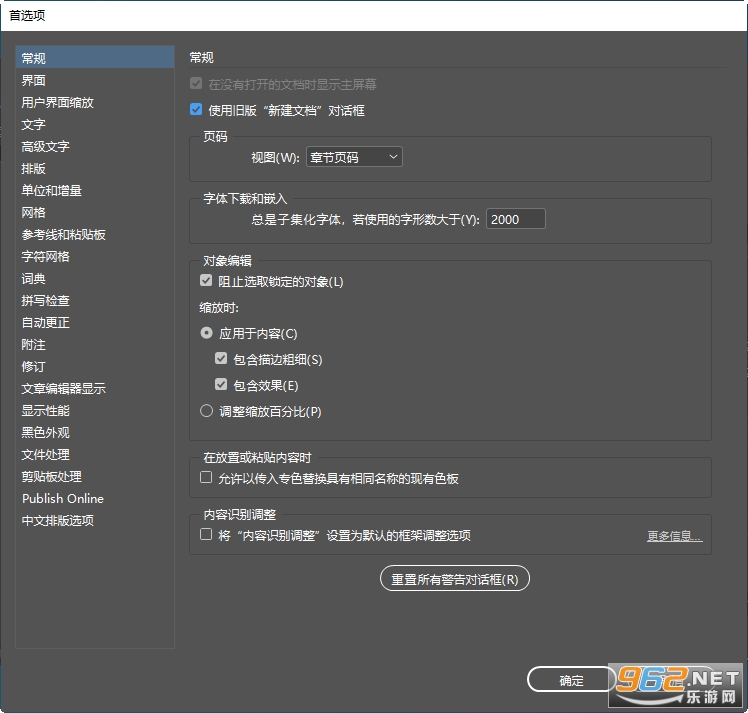748x713 pixels.
Task: Go to 拼写检查 settings
Action: pos(95,300)
